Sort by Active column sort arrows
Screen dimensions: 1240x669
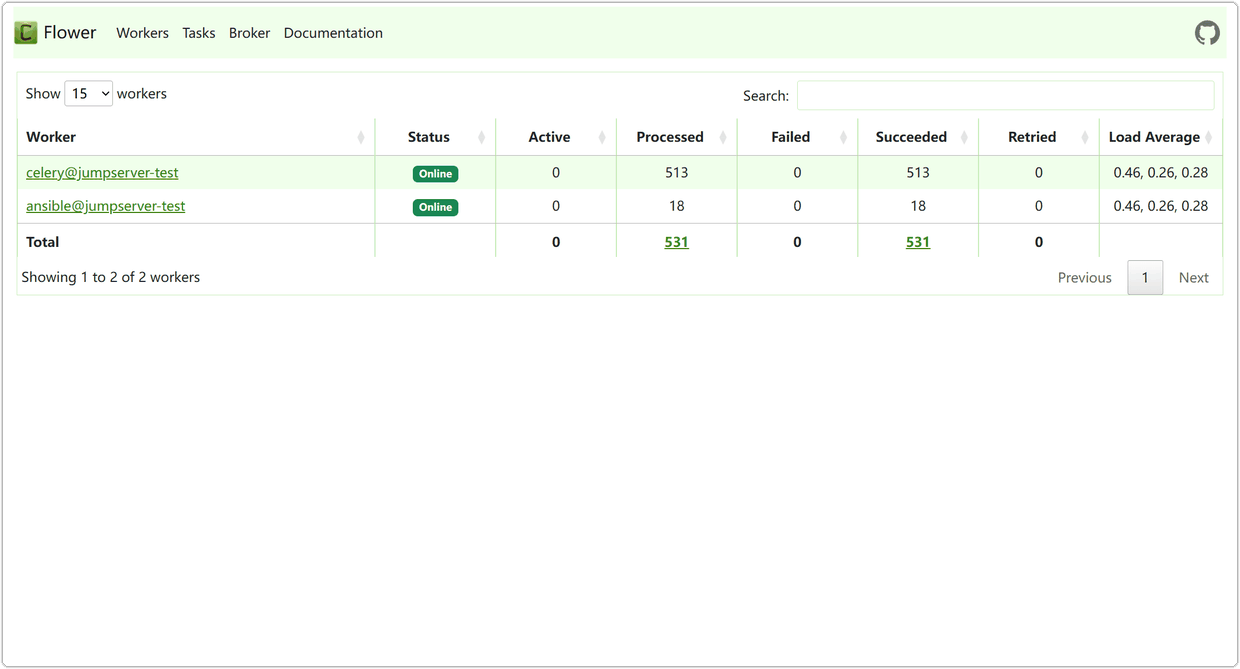coord(602,137)
